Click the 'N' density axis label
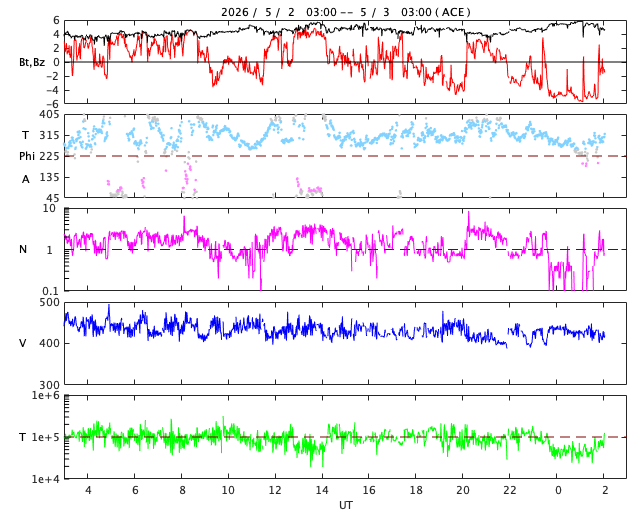 (x=23, y=249)
